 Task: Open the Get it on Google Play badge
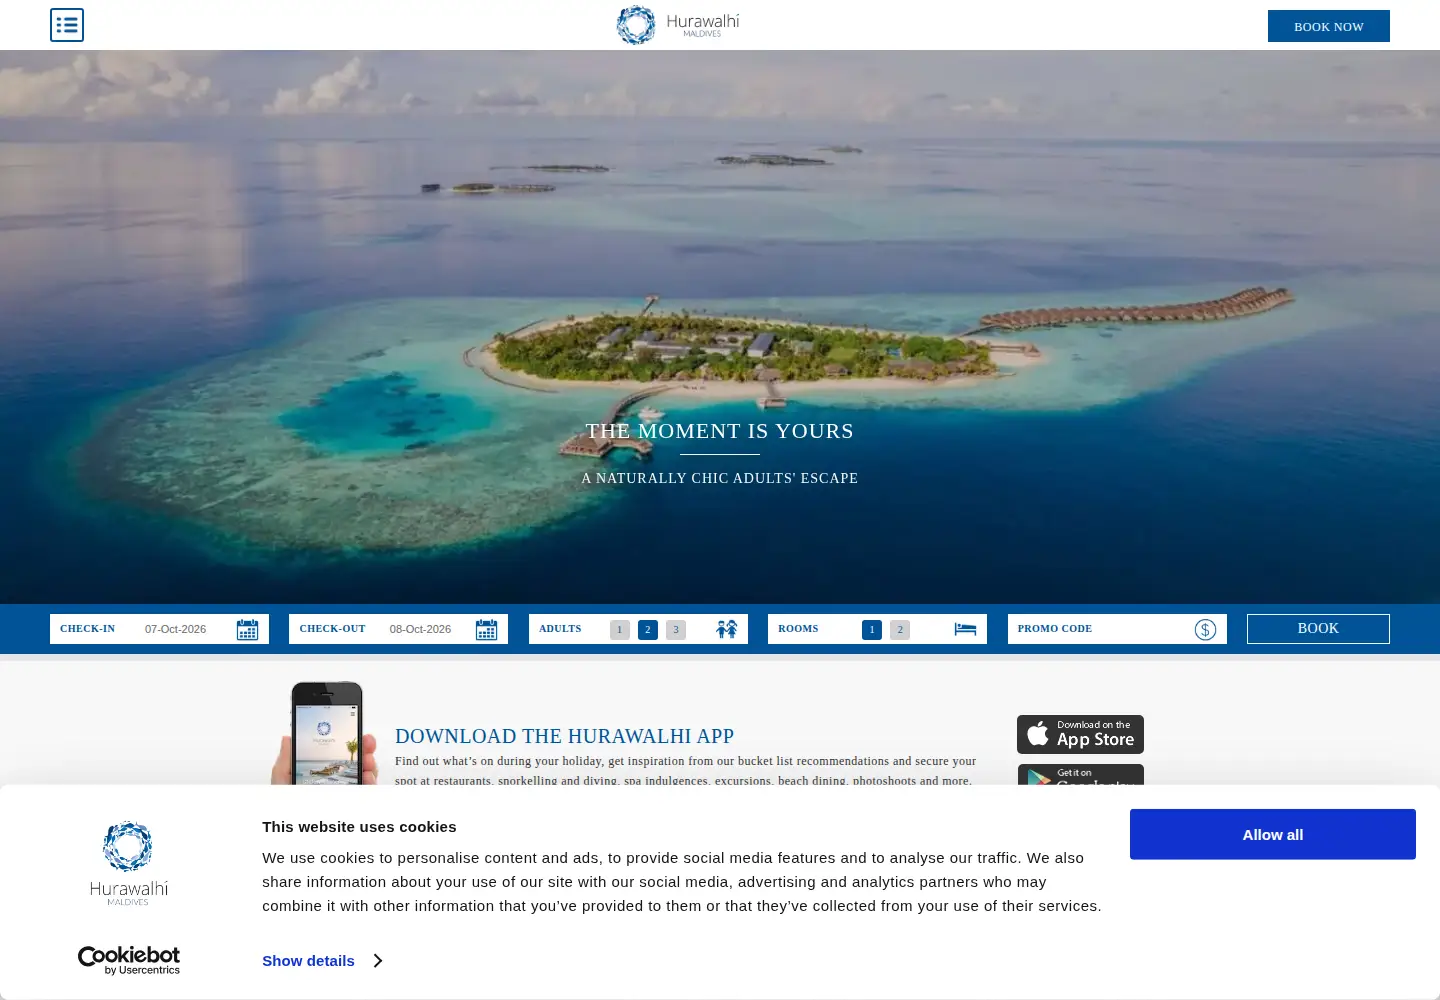click(1080, 775)
